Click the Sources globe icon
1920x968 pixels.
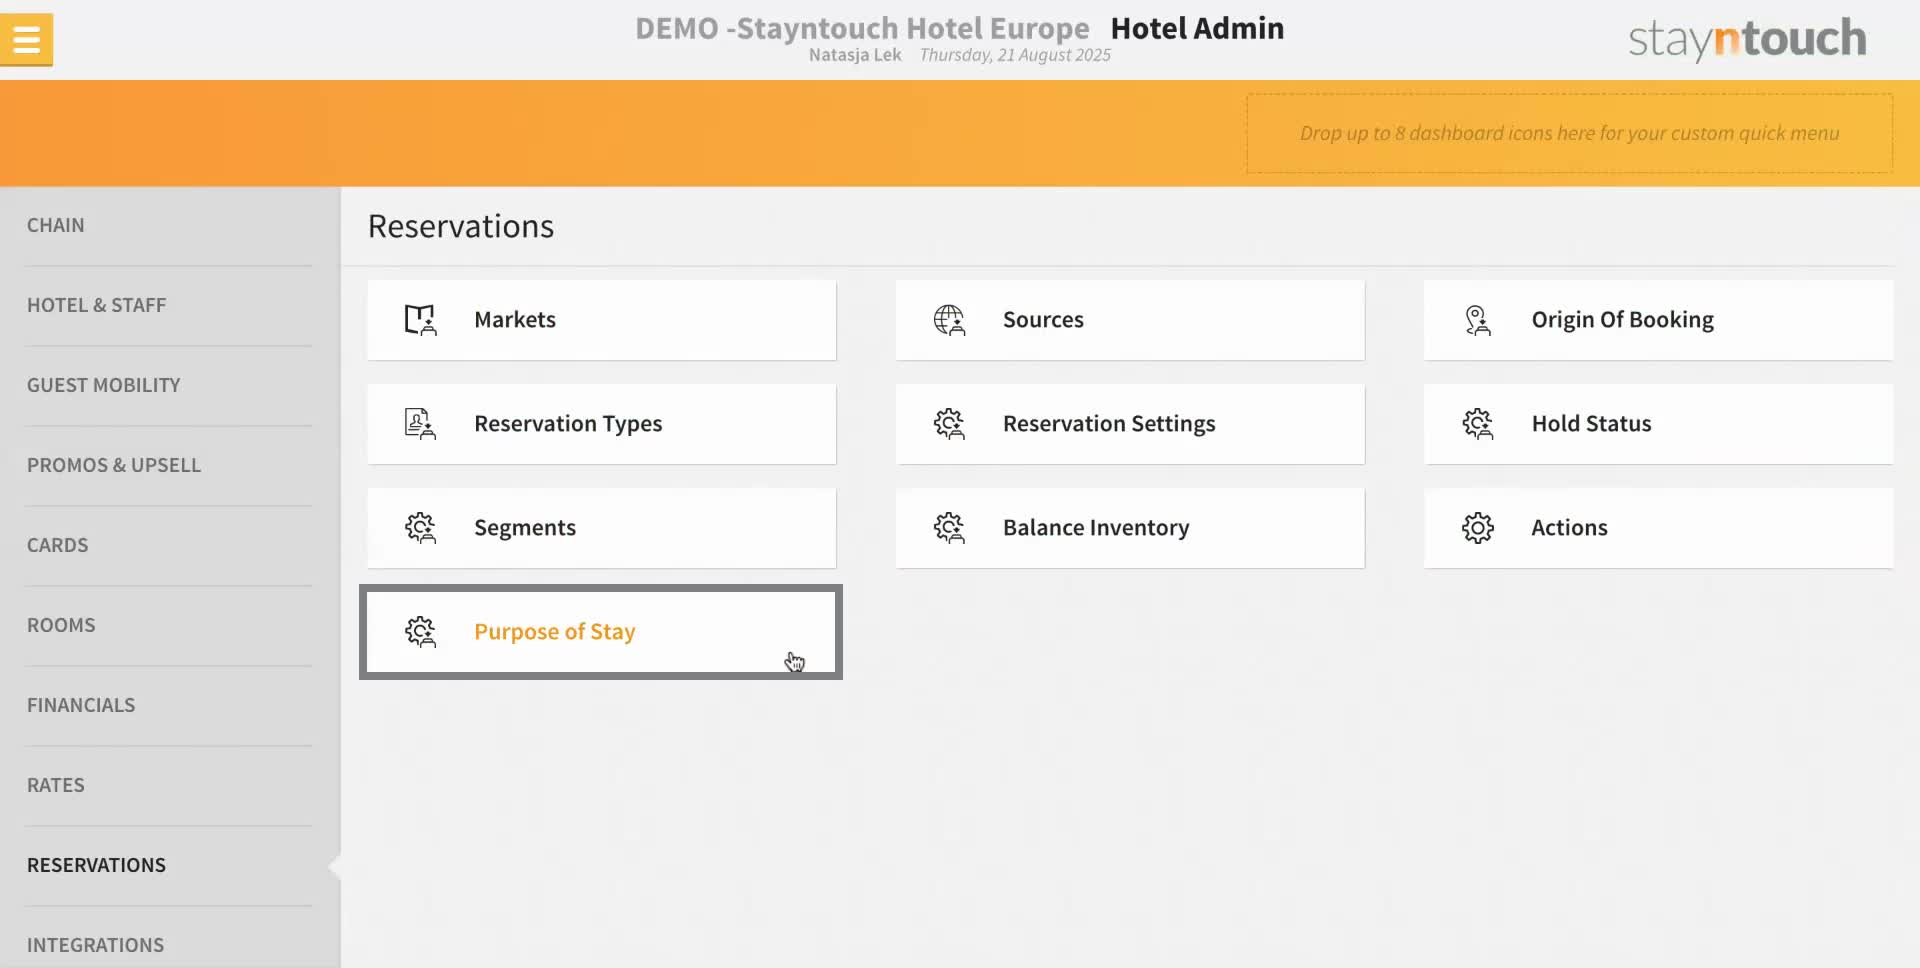[x=949, y=320]
